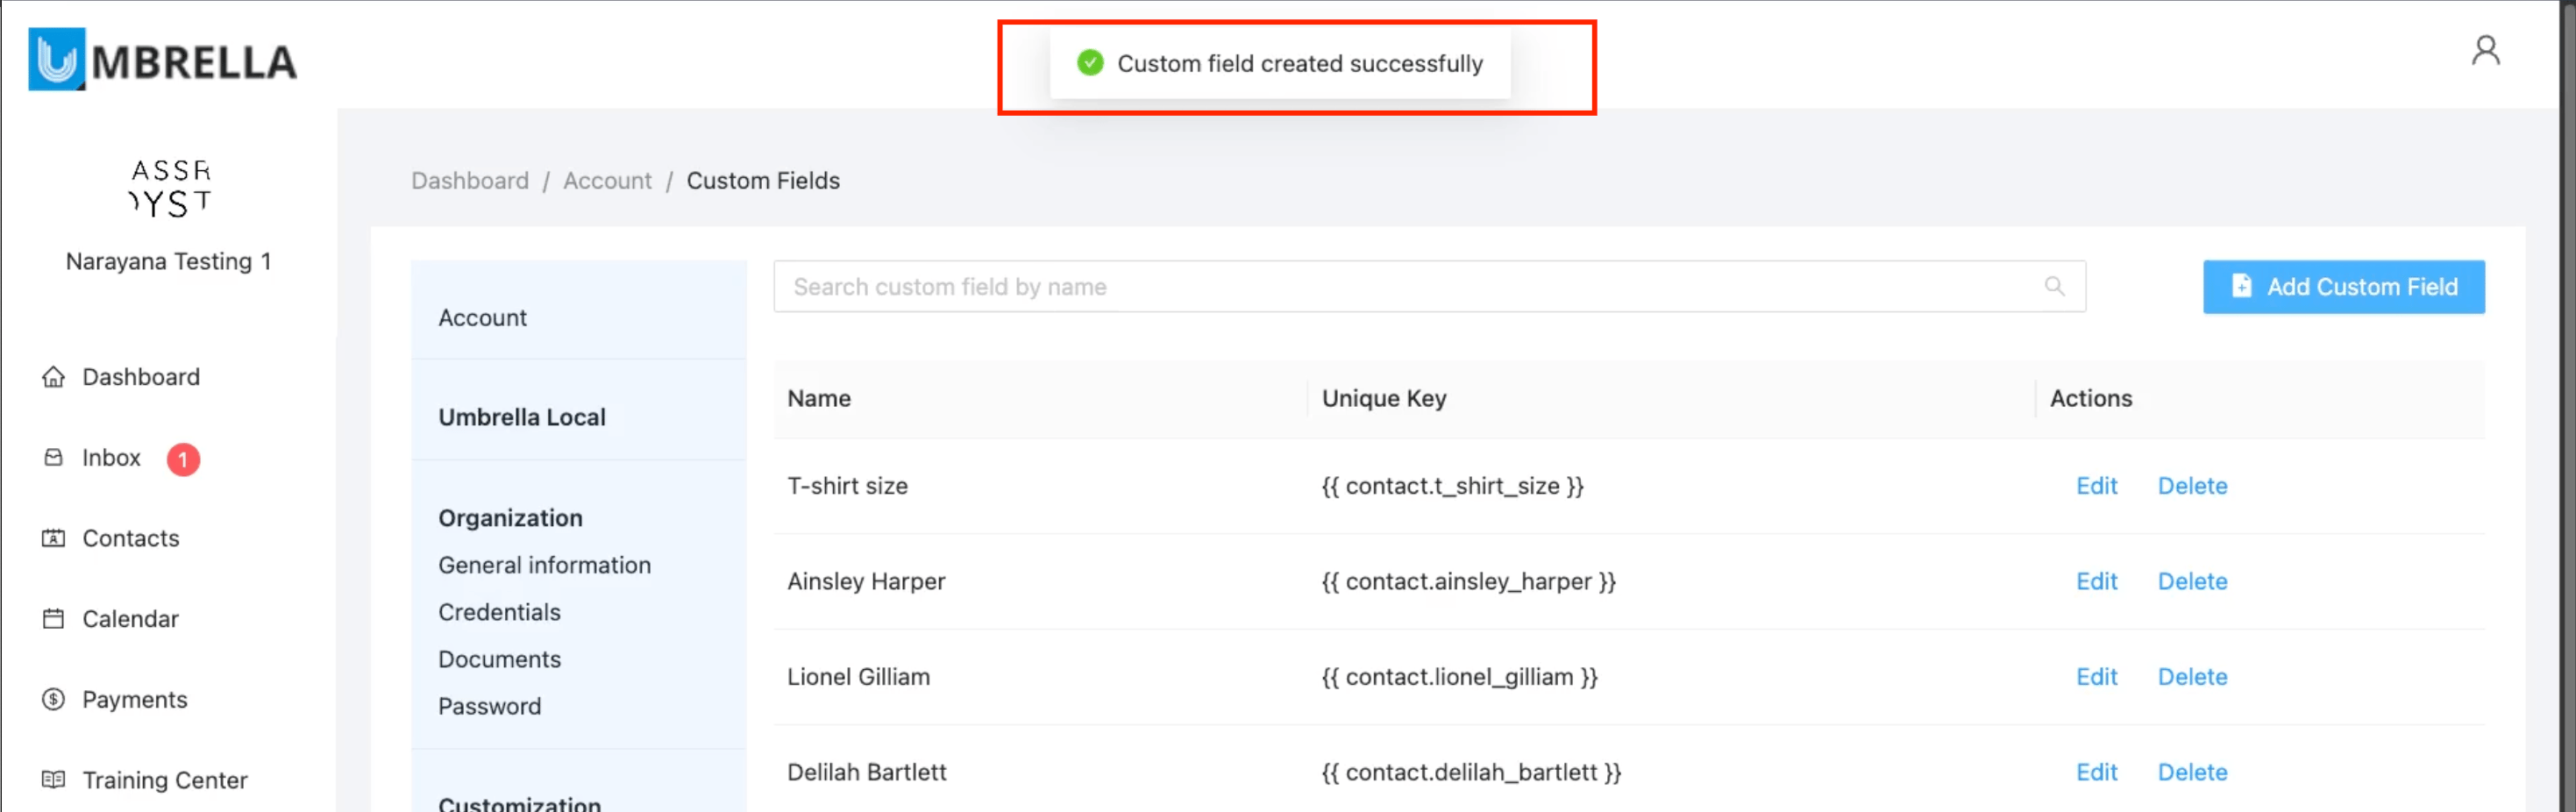Image resolution: width=2576 pixels, height=812 pixels.
Task: Go to Contacts in sidebar
Action: tap(130, 538)
